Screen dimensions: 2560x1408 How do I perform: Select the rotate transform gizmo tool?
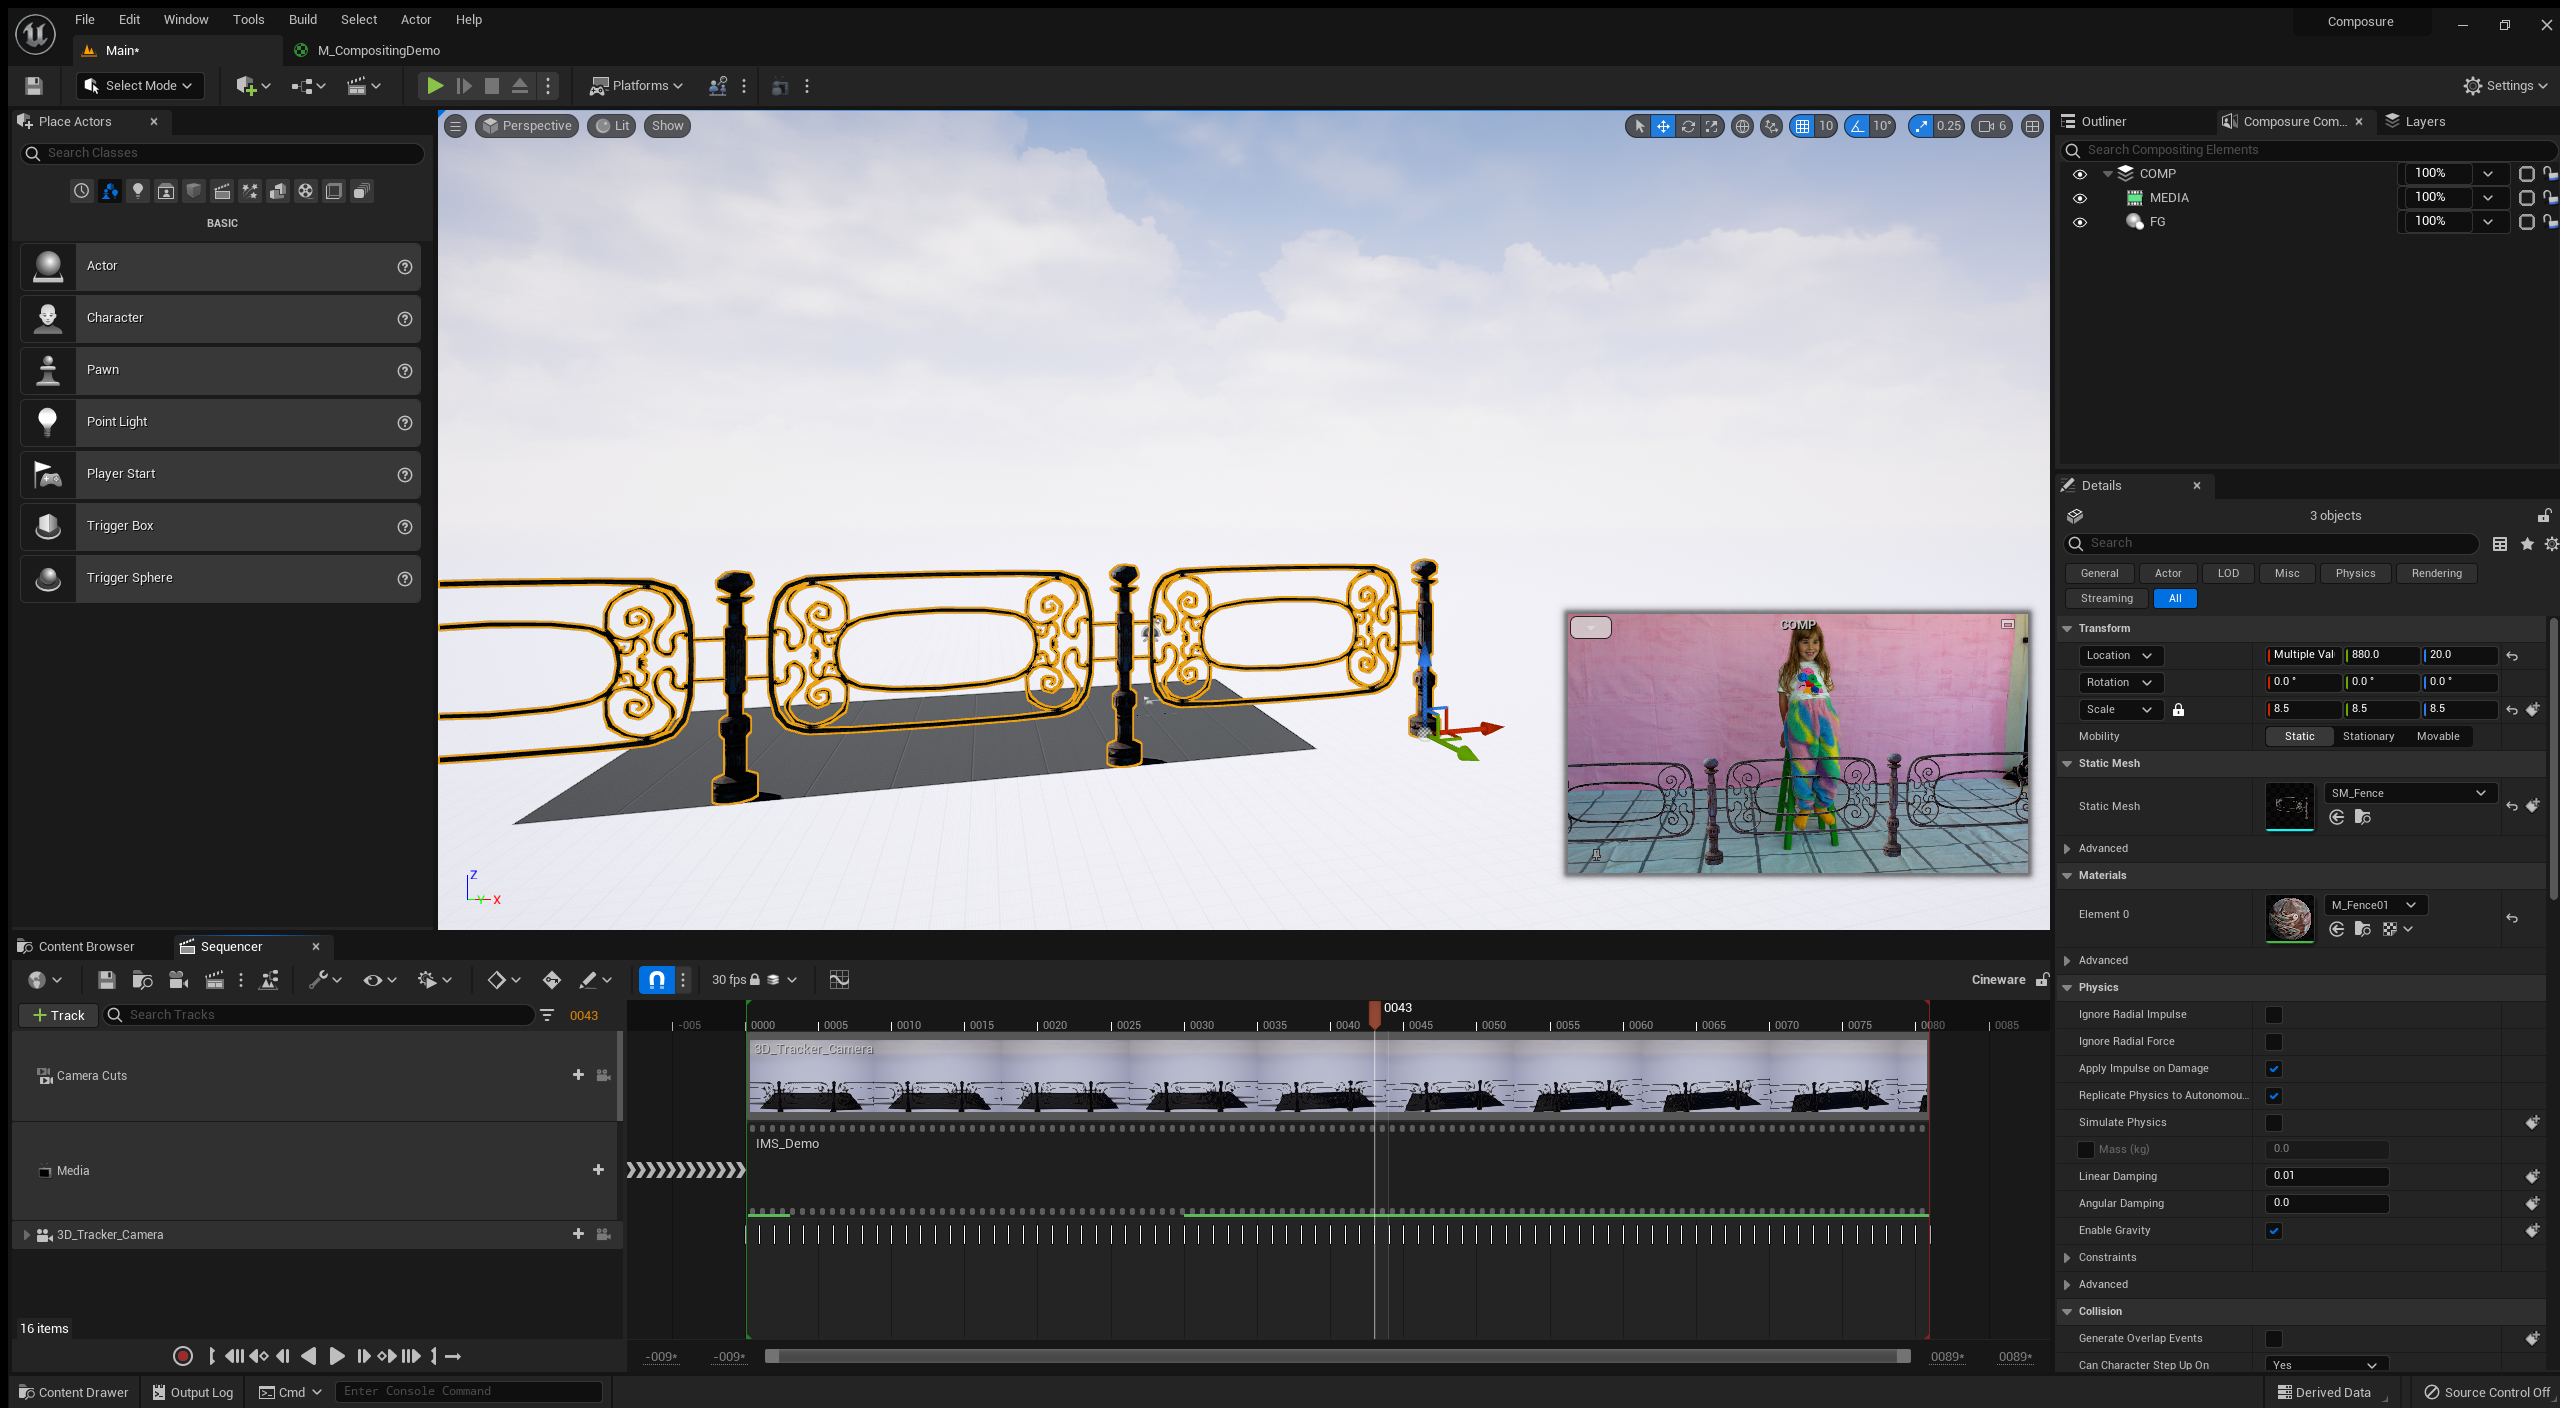coord(1688,126)
